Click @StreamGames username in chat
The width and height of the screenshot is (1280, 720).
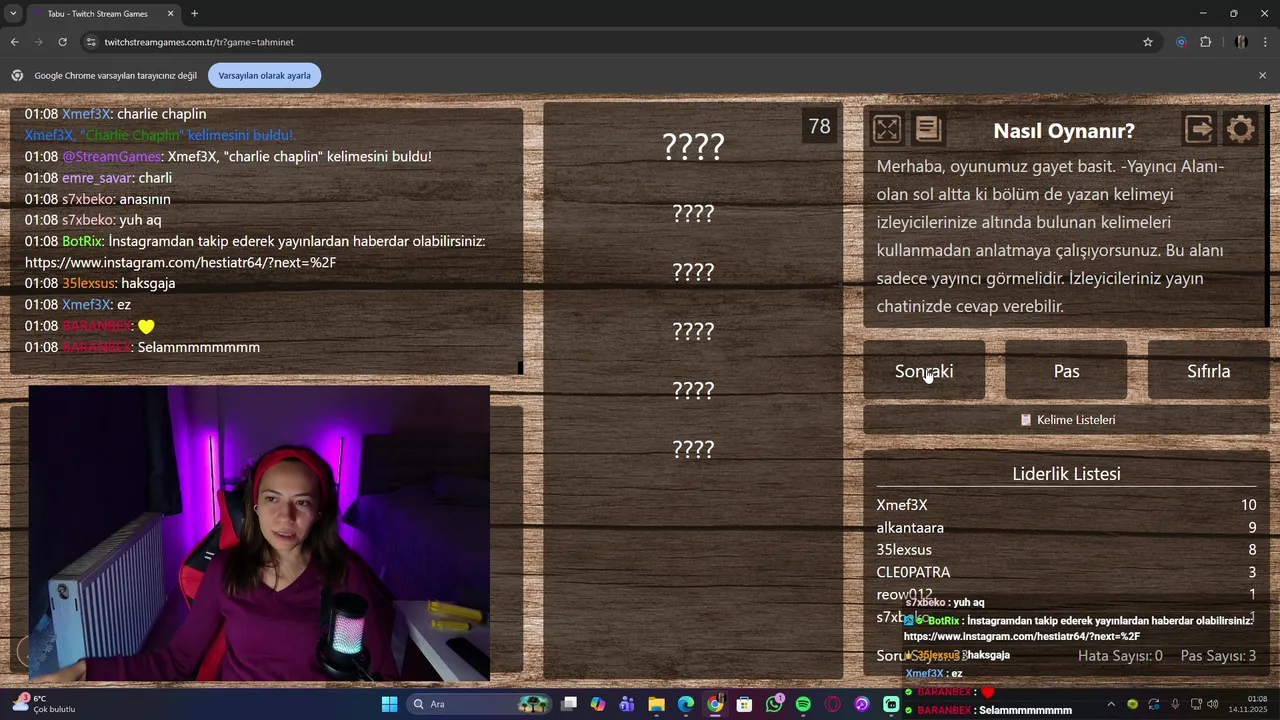click(x=111, y=157)
